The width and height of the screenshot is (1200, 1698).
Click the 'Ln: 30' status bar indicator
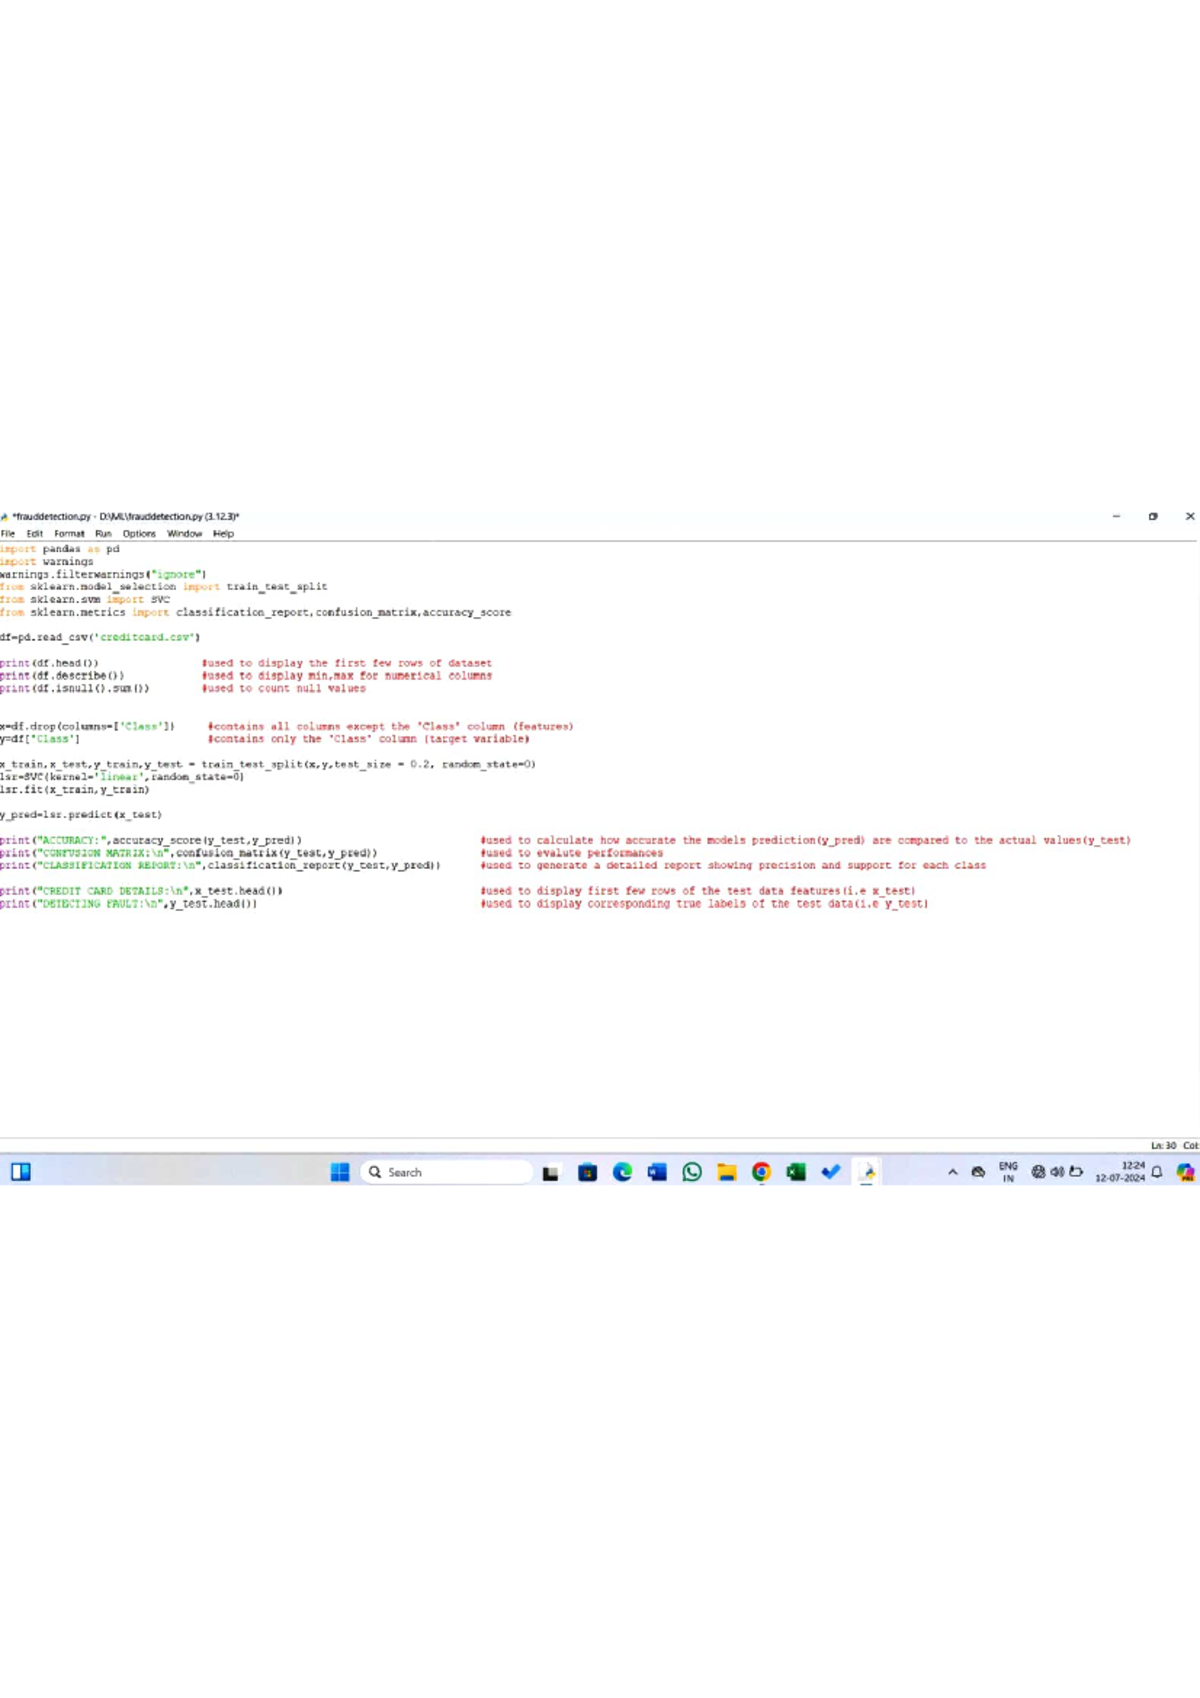point(1163,1146)
